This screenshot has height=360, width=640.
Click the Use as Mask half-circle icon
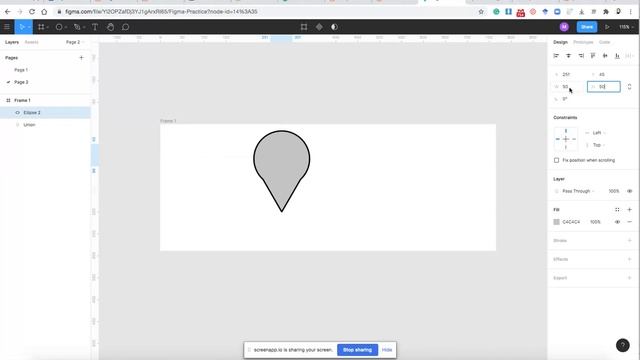(334, 27)
